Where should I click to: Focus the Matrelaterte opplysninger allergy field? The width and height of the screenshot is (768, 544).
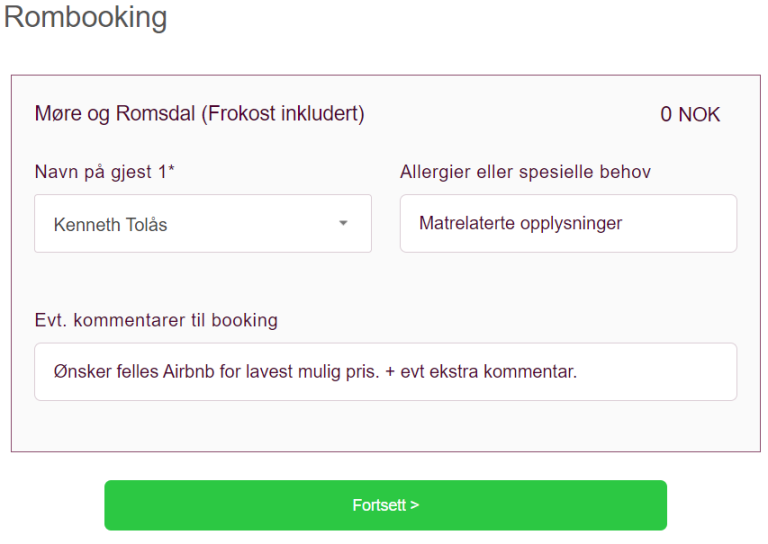pos(568,223)
